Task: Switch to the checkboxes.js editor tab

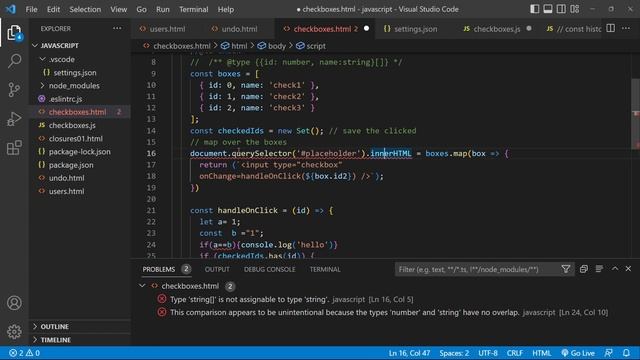Action: point(497,29)
